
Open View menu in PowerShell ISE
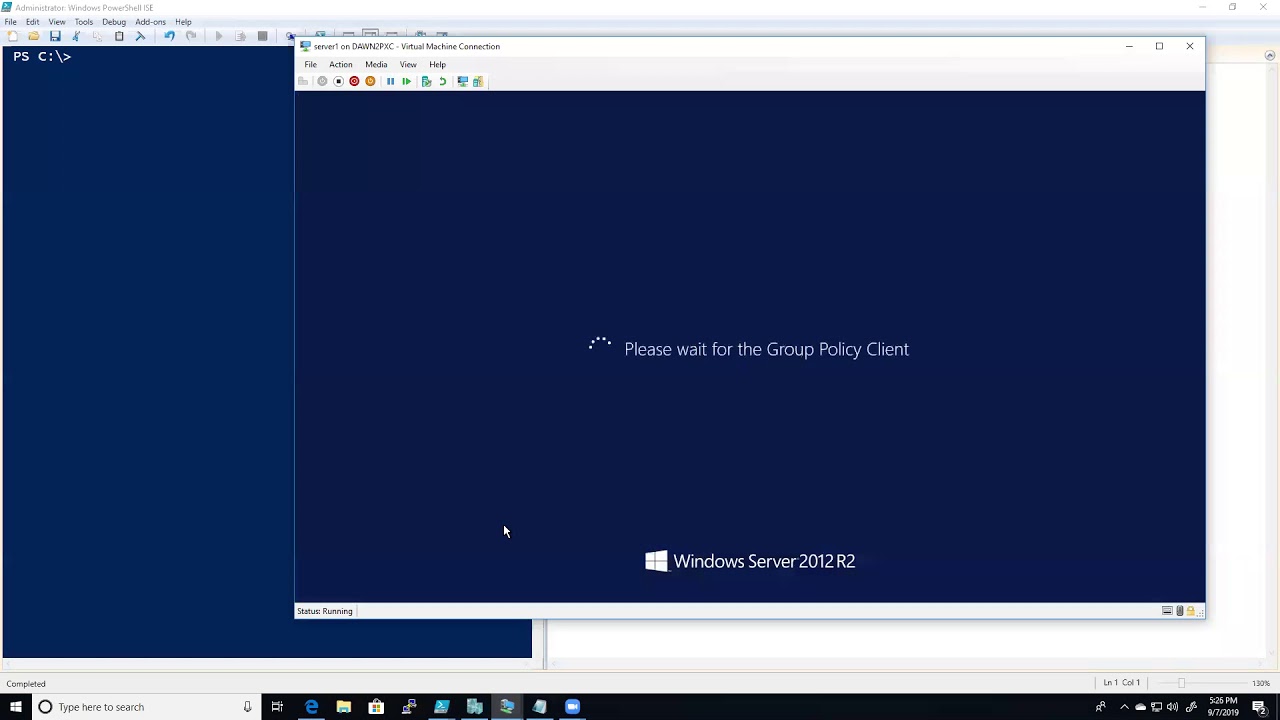point(57,22)
